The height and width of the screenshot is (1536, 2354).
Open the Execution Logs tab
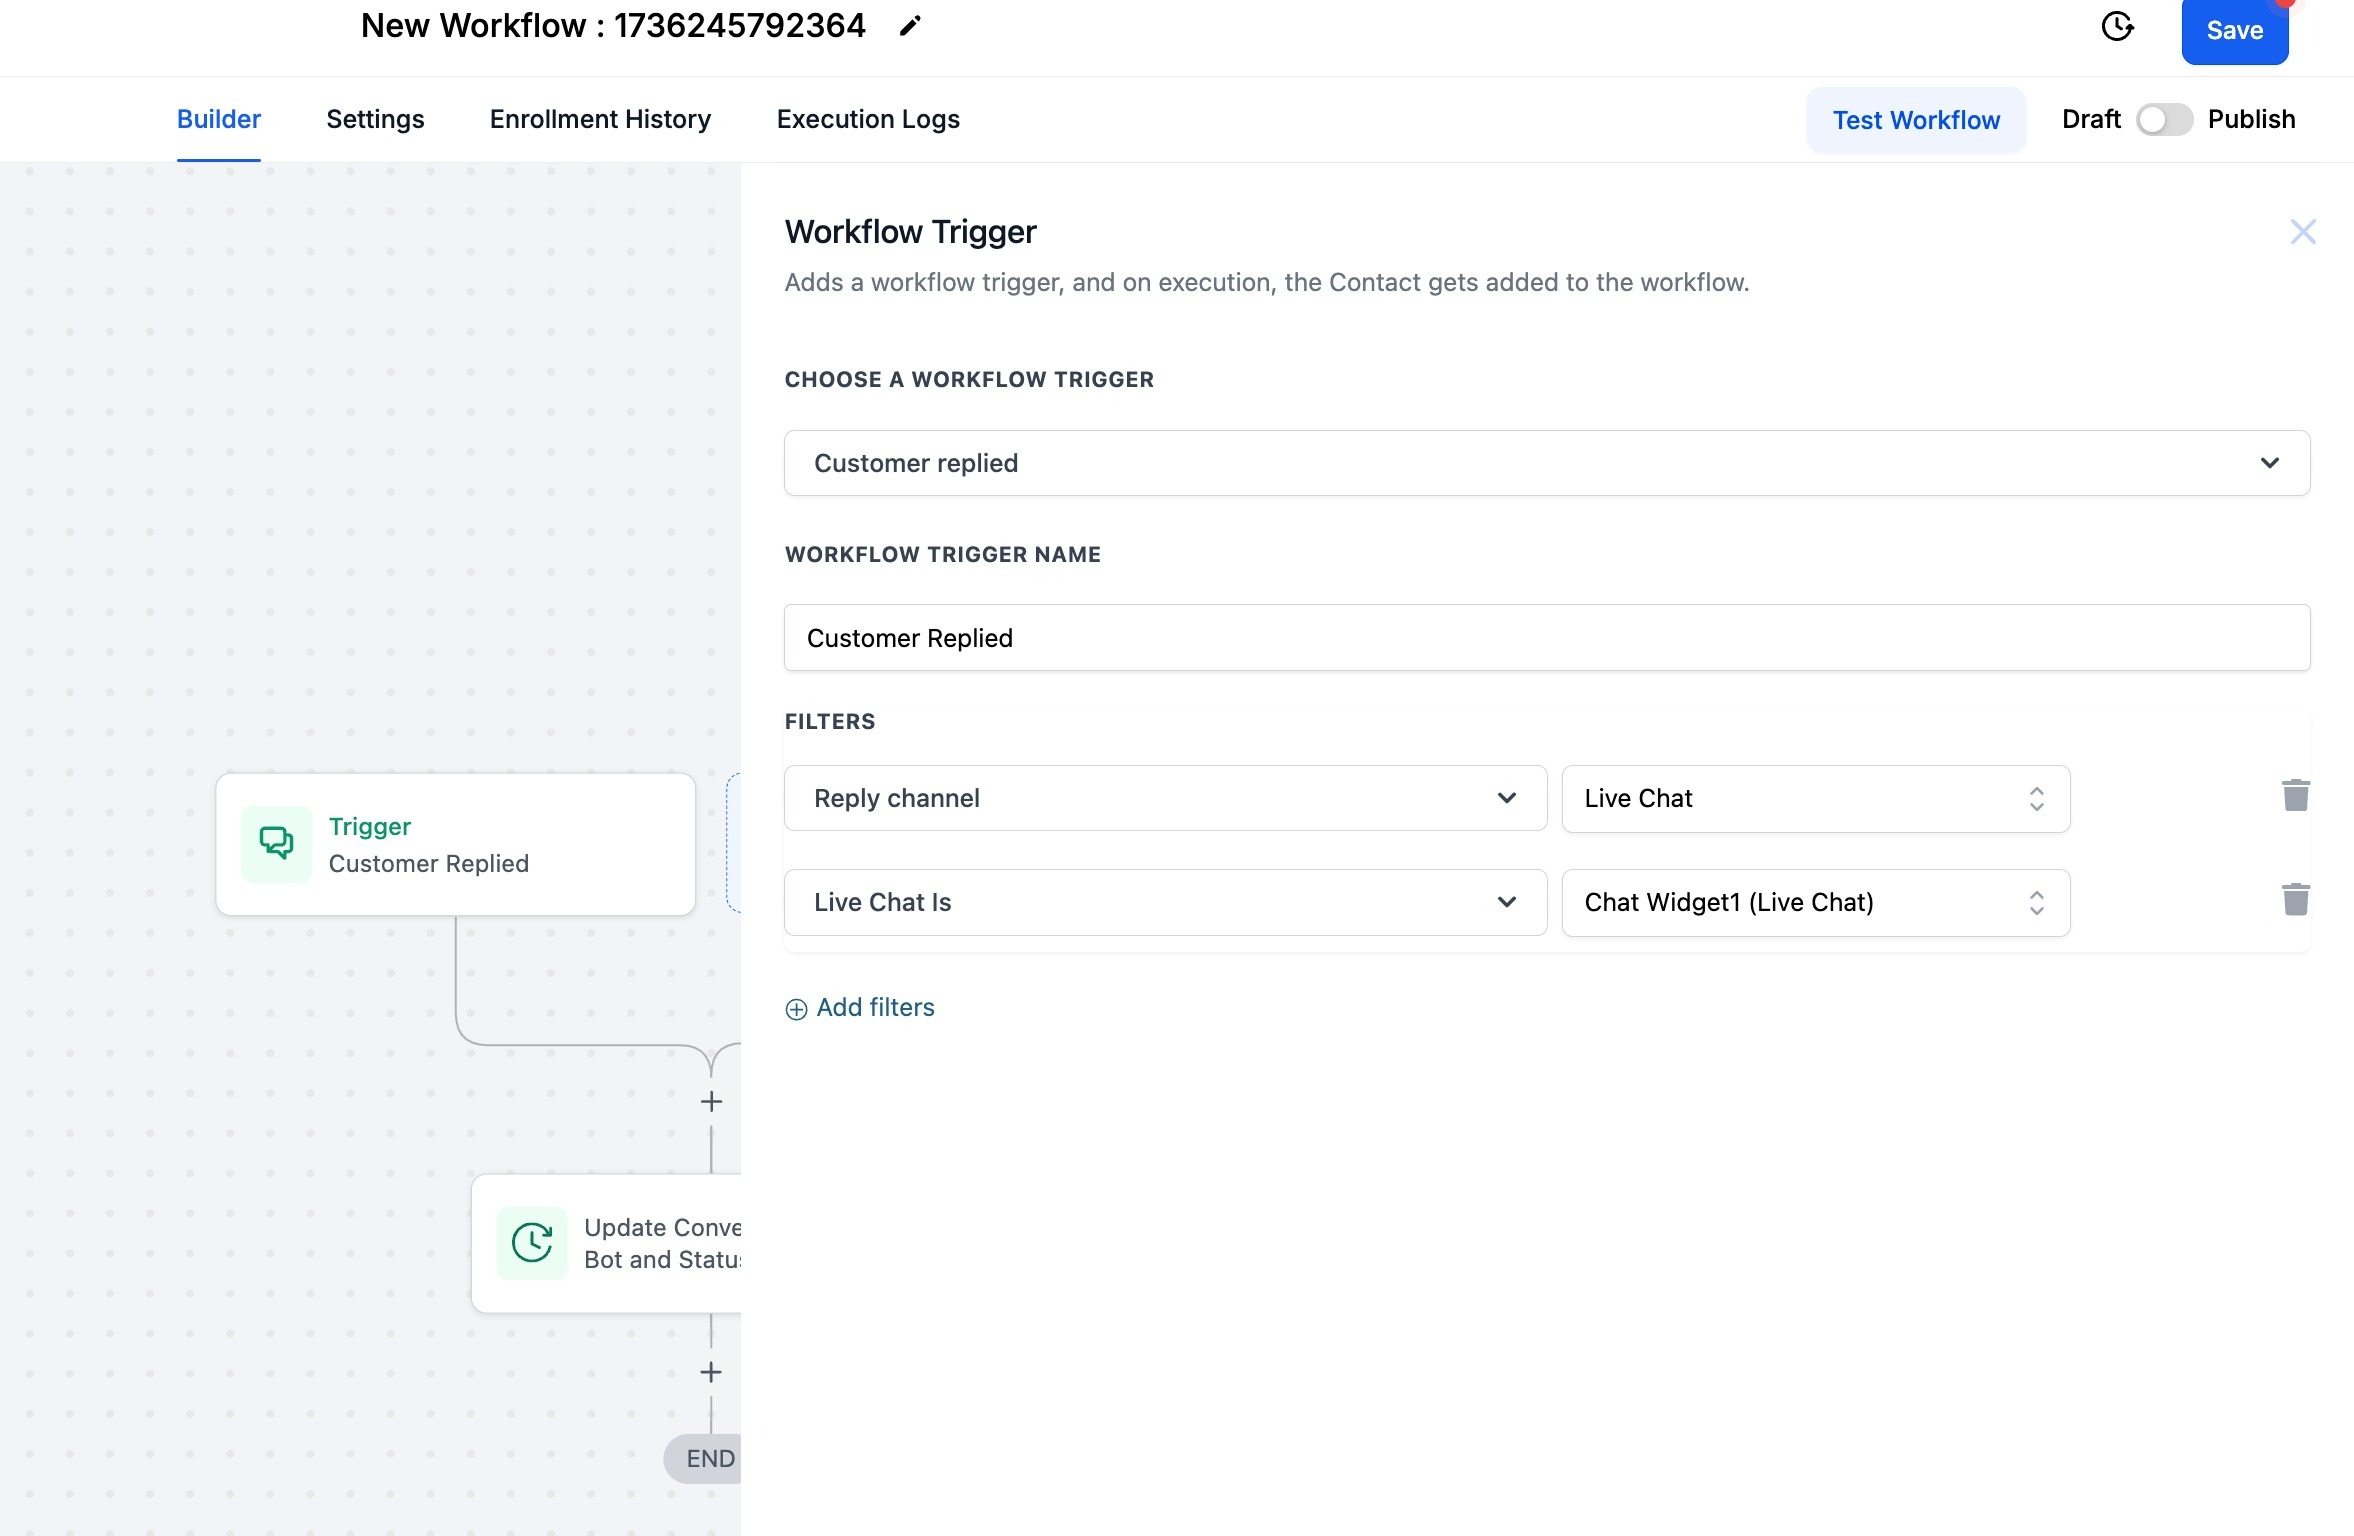(x=867, y=119)
